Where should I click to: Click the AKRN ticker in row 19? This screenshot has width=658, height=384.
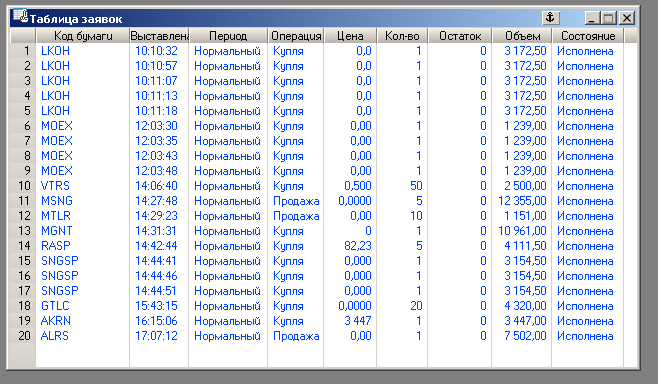[x=56, y=321]
